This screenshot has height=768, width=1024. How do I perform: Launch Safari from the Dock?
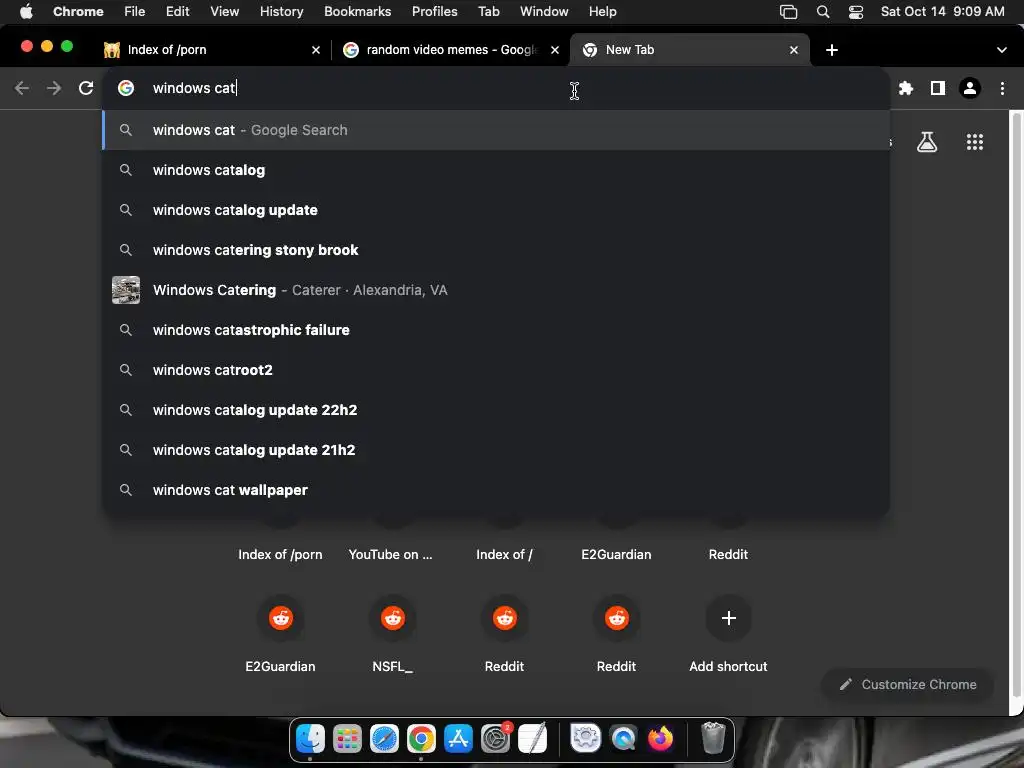coord(384,739)
